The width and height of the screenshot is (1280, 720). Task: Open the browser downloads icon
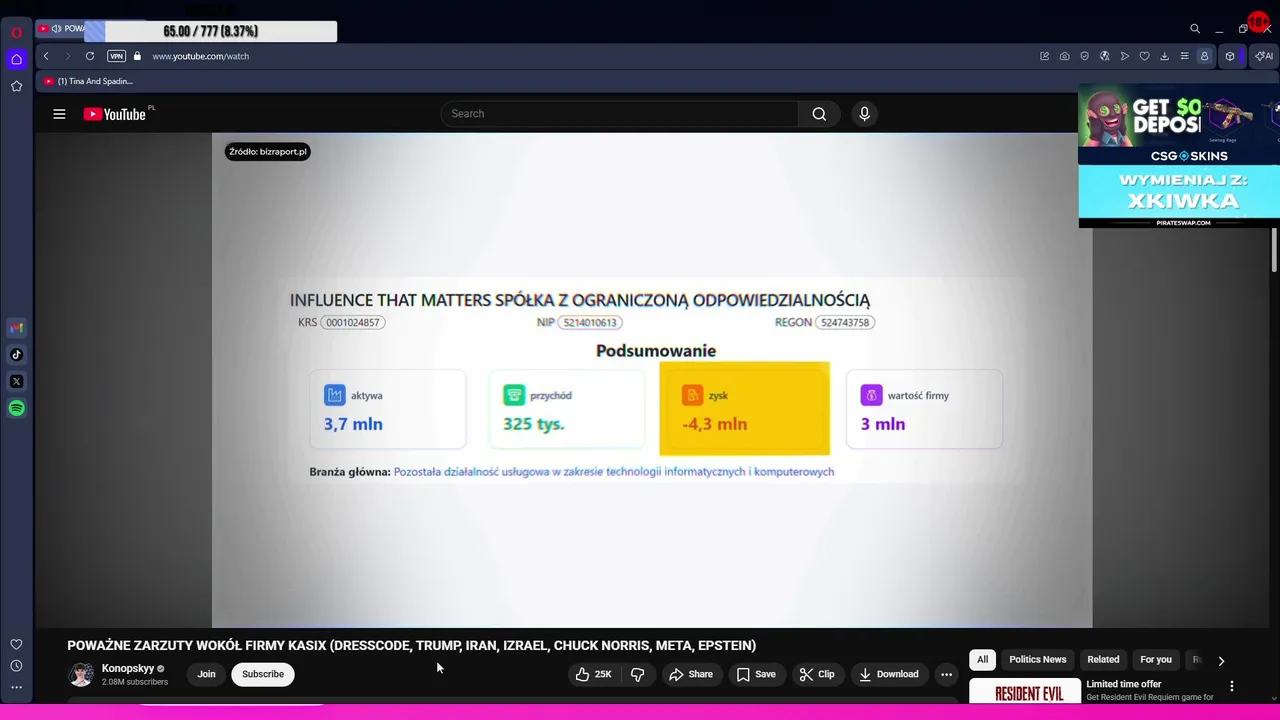point(1164,56)
